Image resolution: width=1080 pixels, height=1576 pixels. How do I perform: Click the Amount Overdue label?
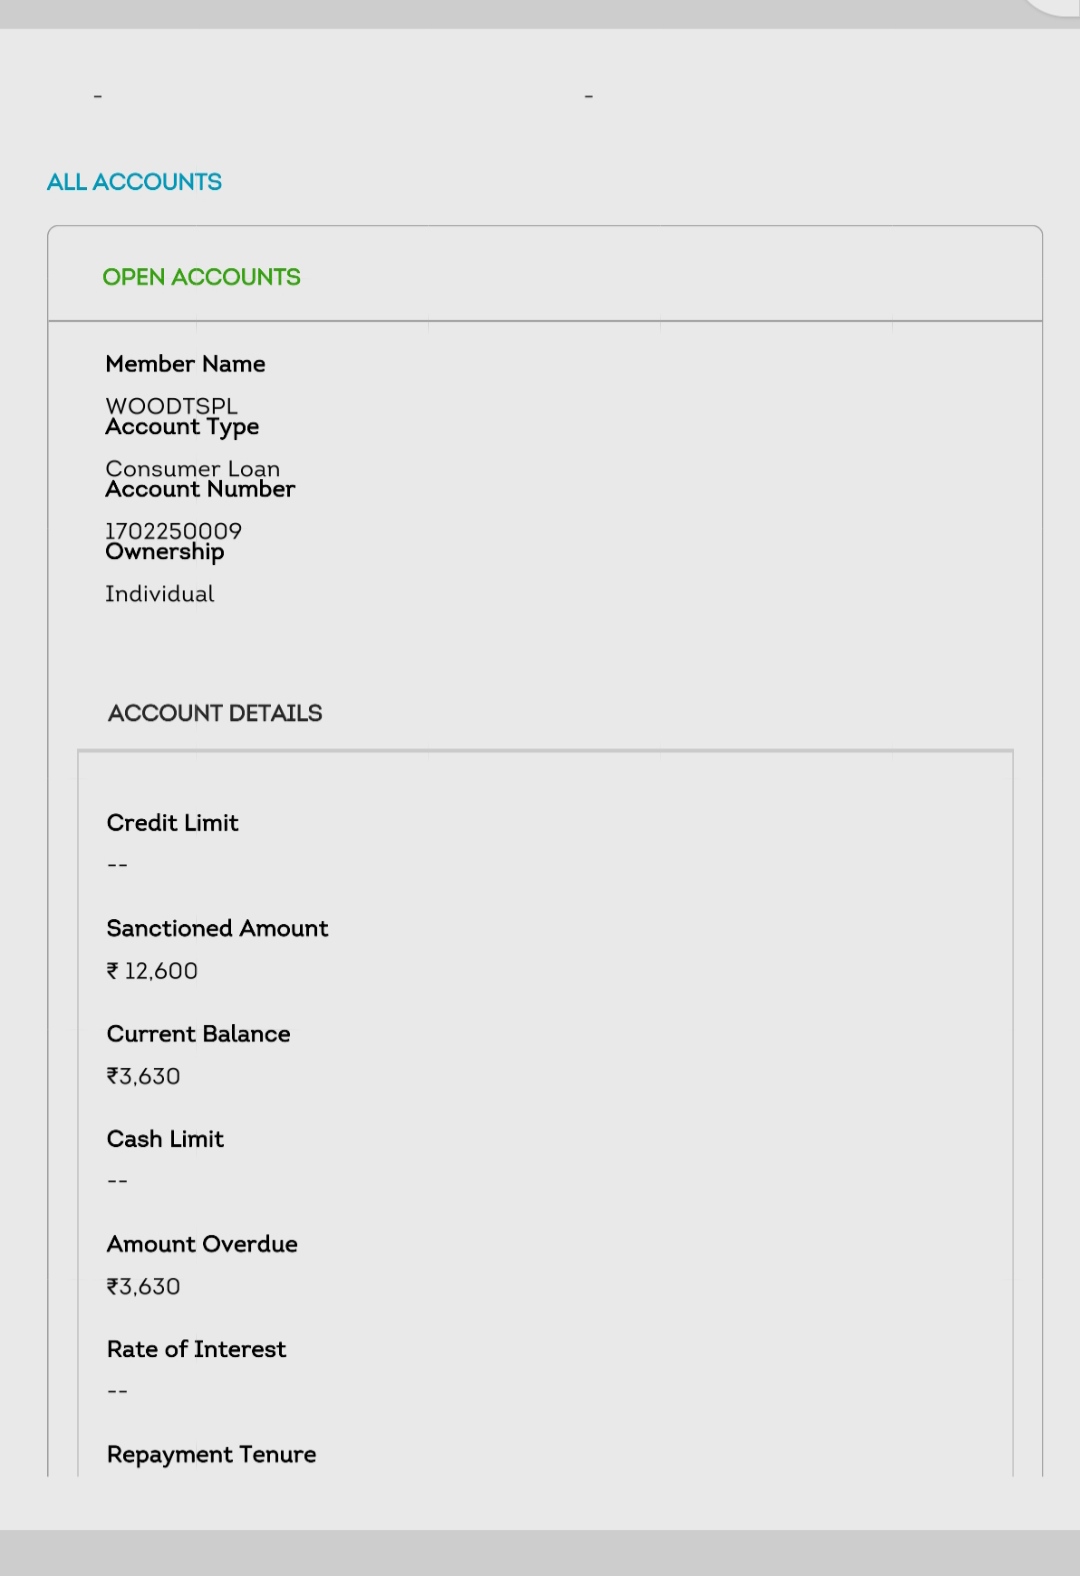[202, 1244]
